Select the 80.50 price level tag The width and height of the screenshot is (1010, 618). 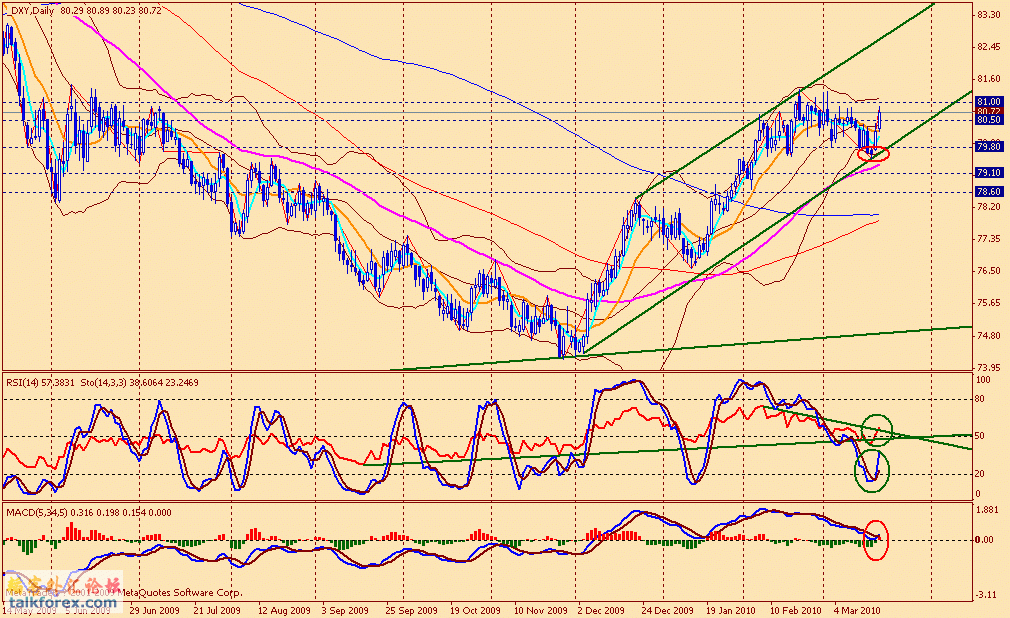point(988,119)
